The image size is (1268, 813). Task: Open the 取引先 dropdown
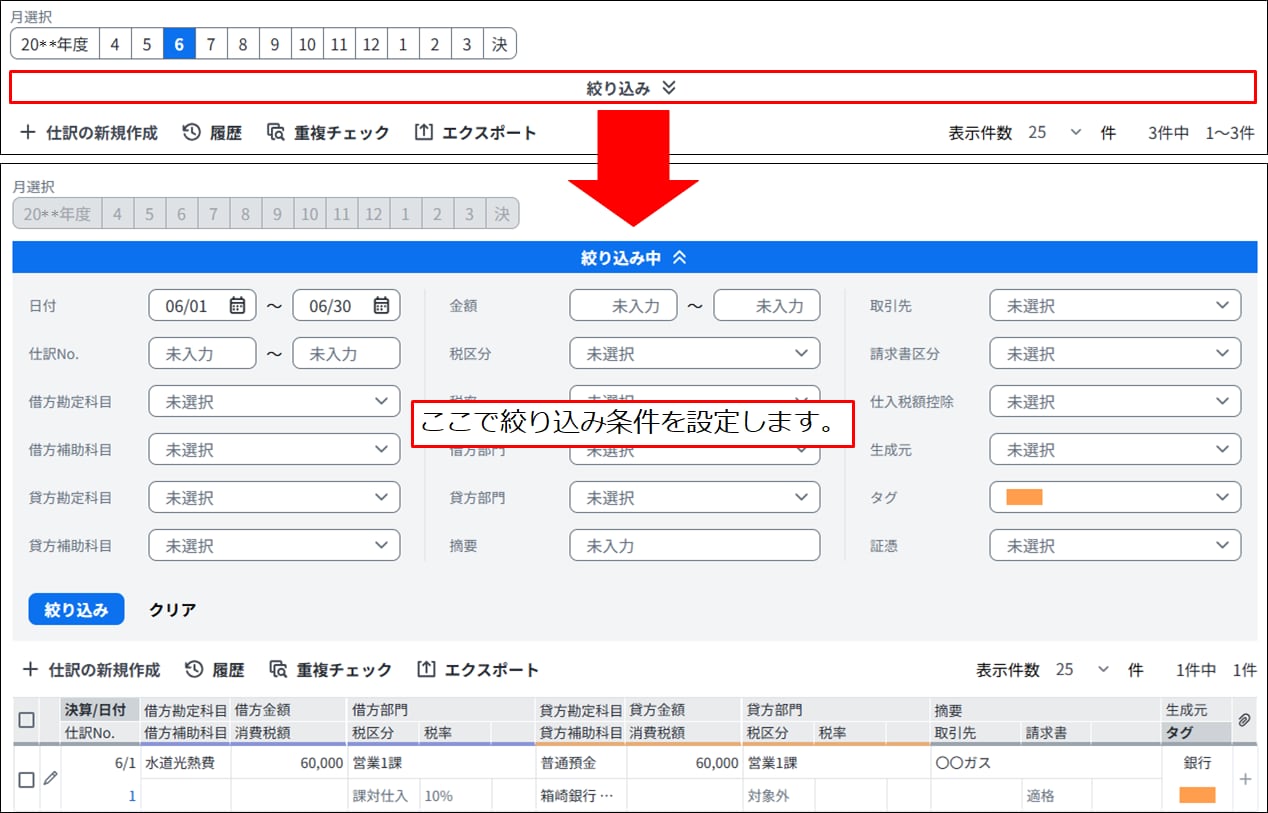pos(1115,306)
